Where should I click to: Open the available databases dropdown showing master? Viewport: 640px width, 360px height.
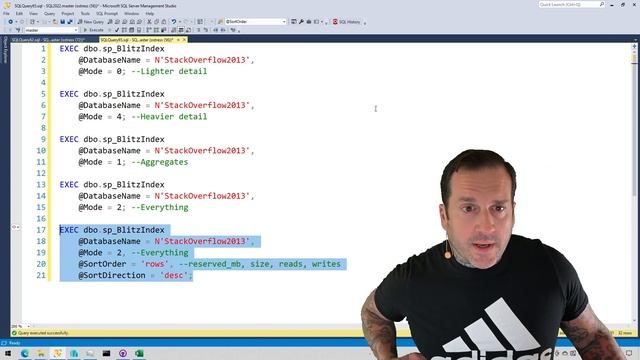click(x=51, y=30)
